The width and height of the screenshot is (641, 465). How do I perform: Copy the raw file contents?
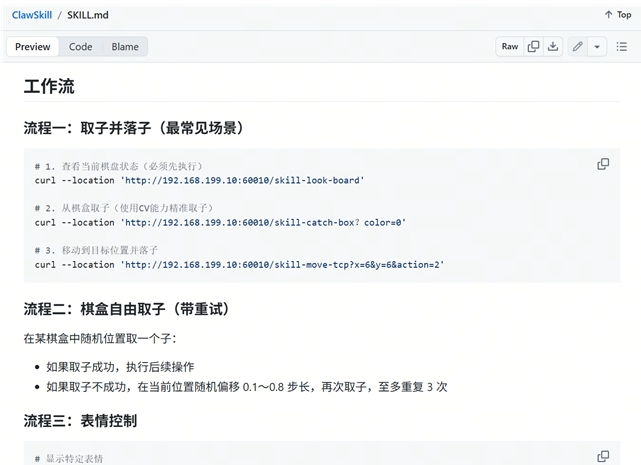pos(533,46)
